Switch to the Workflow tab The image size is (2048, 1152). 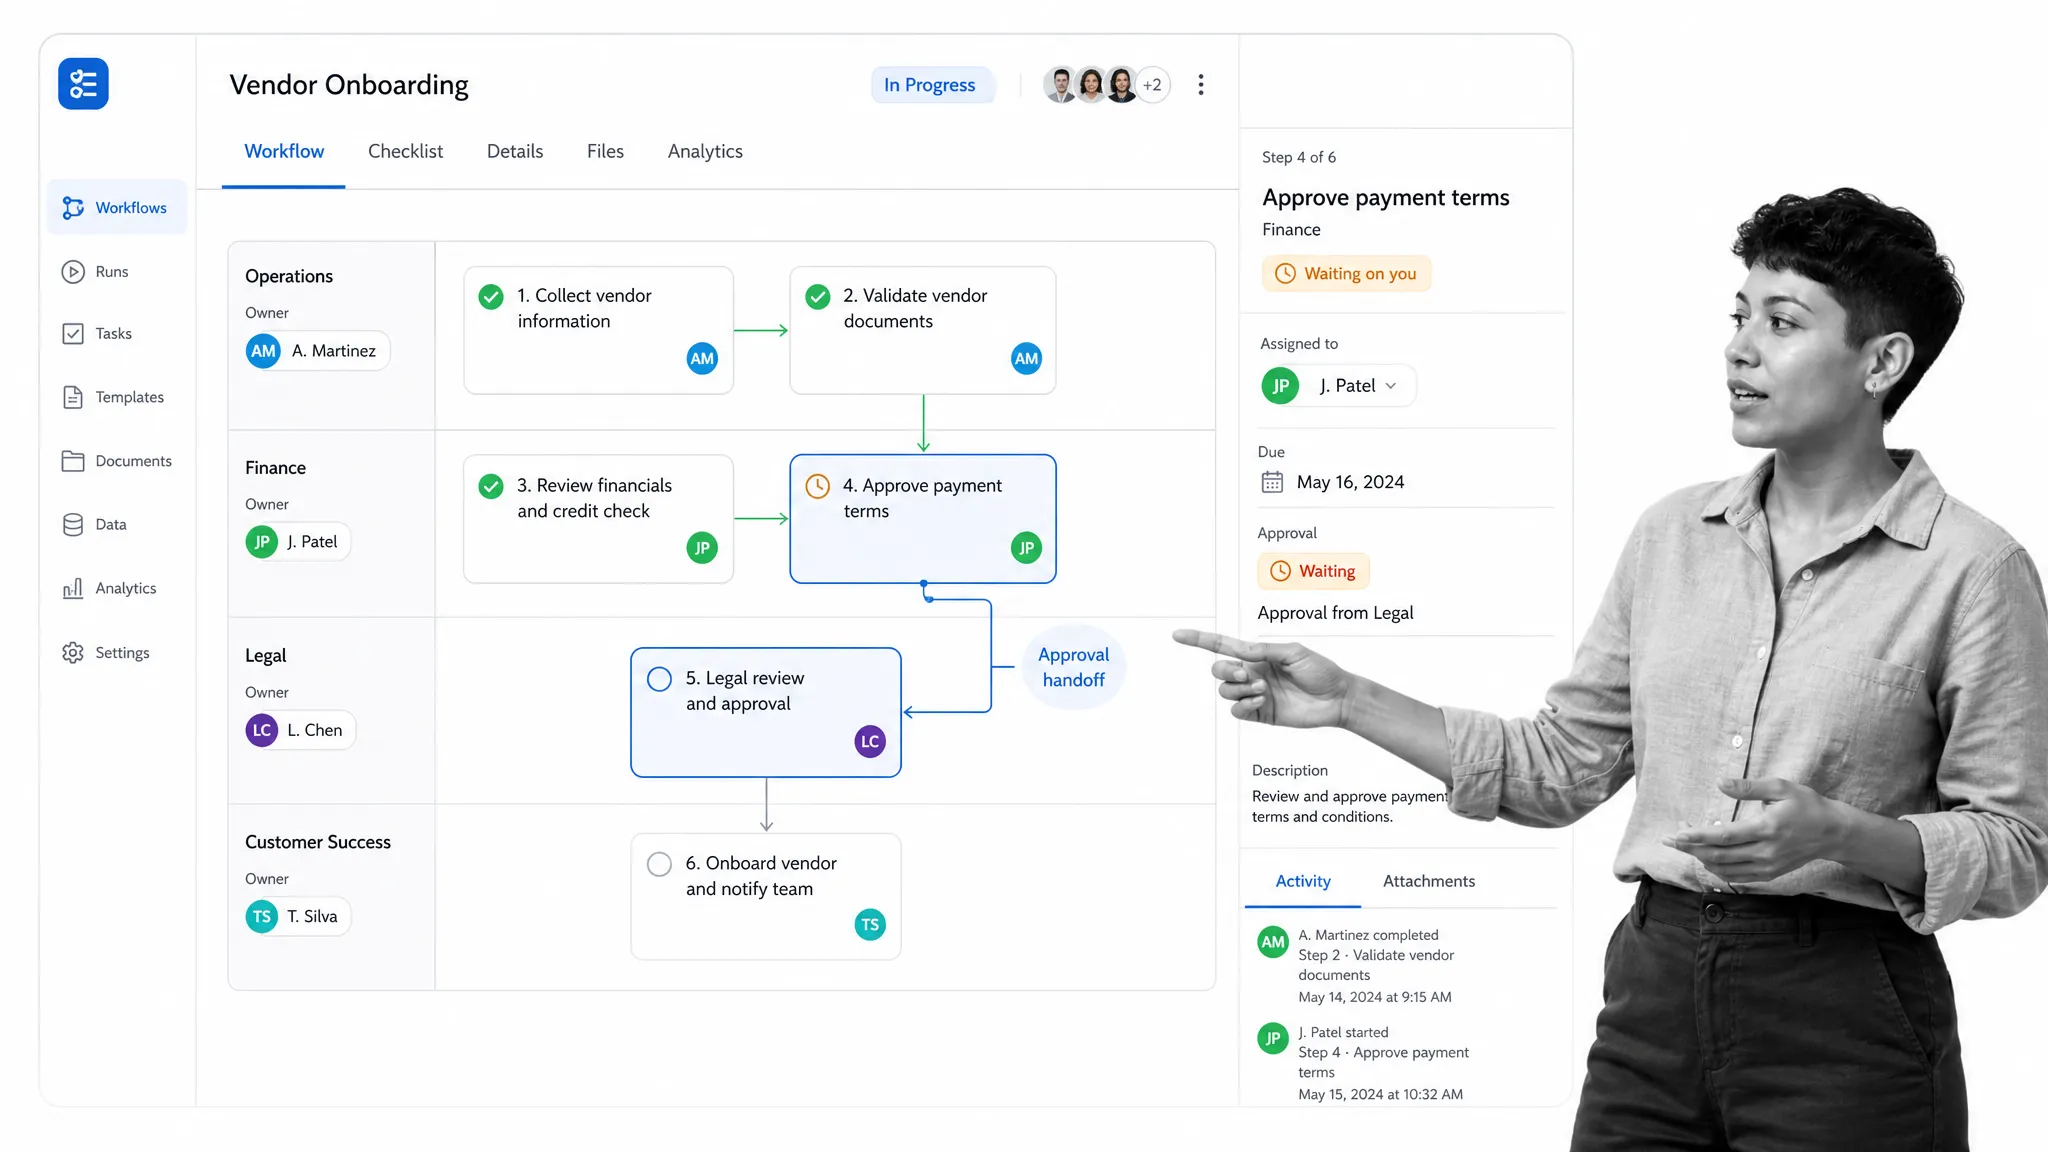coord(284,151)
